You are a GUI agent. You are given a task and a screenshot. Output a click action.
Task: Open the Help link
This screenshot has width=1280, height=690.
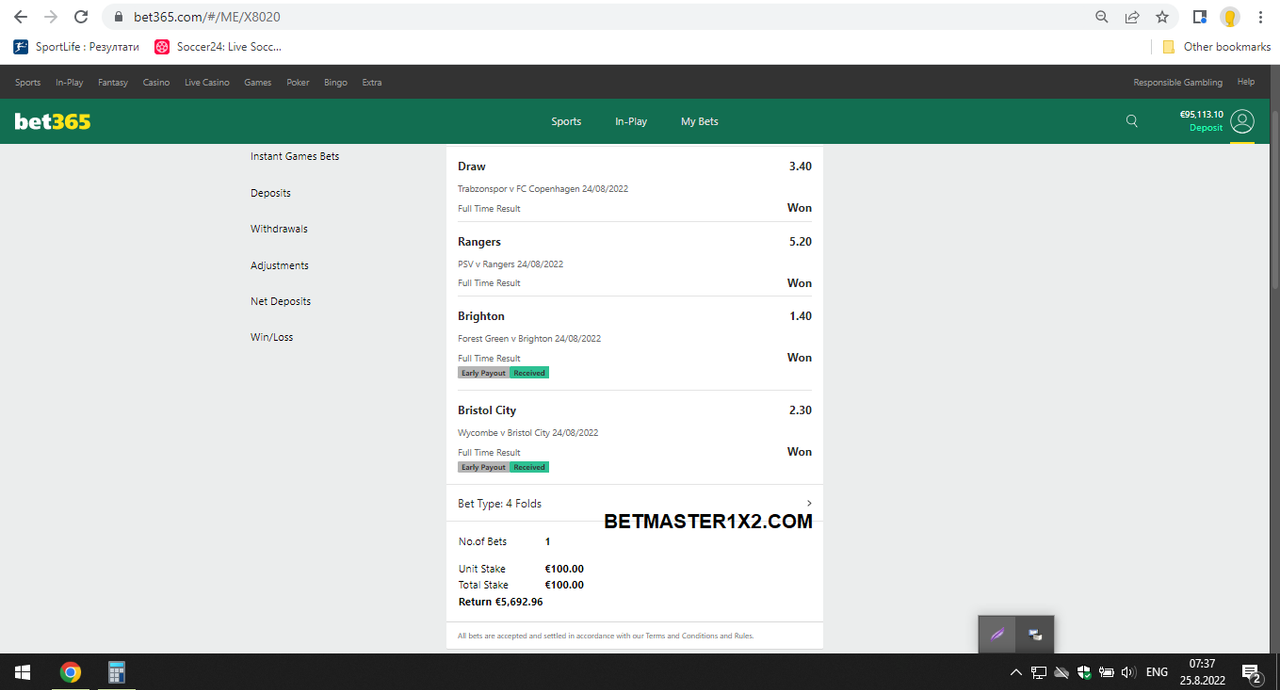coord(1246,82)
